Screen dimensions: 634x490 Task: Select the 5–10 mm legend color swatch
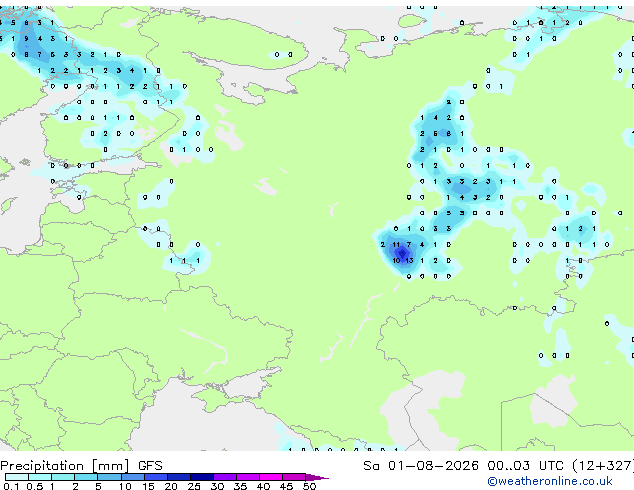pos(109,477)
